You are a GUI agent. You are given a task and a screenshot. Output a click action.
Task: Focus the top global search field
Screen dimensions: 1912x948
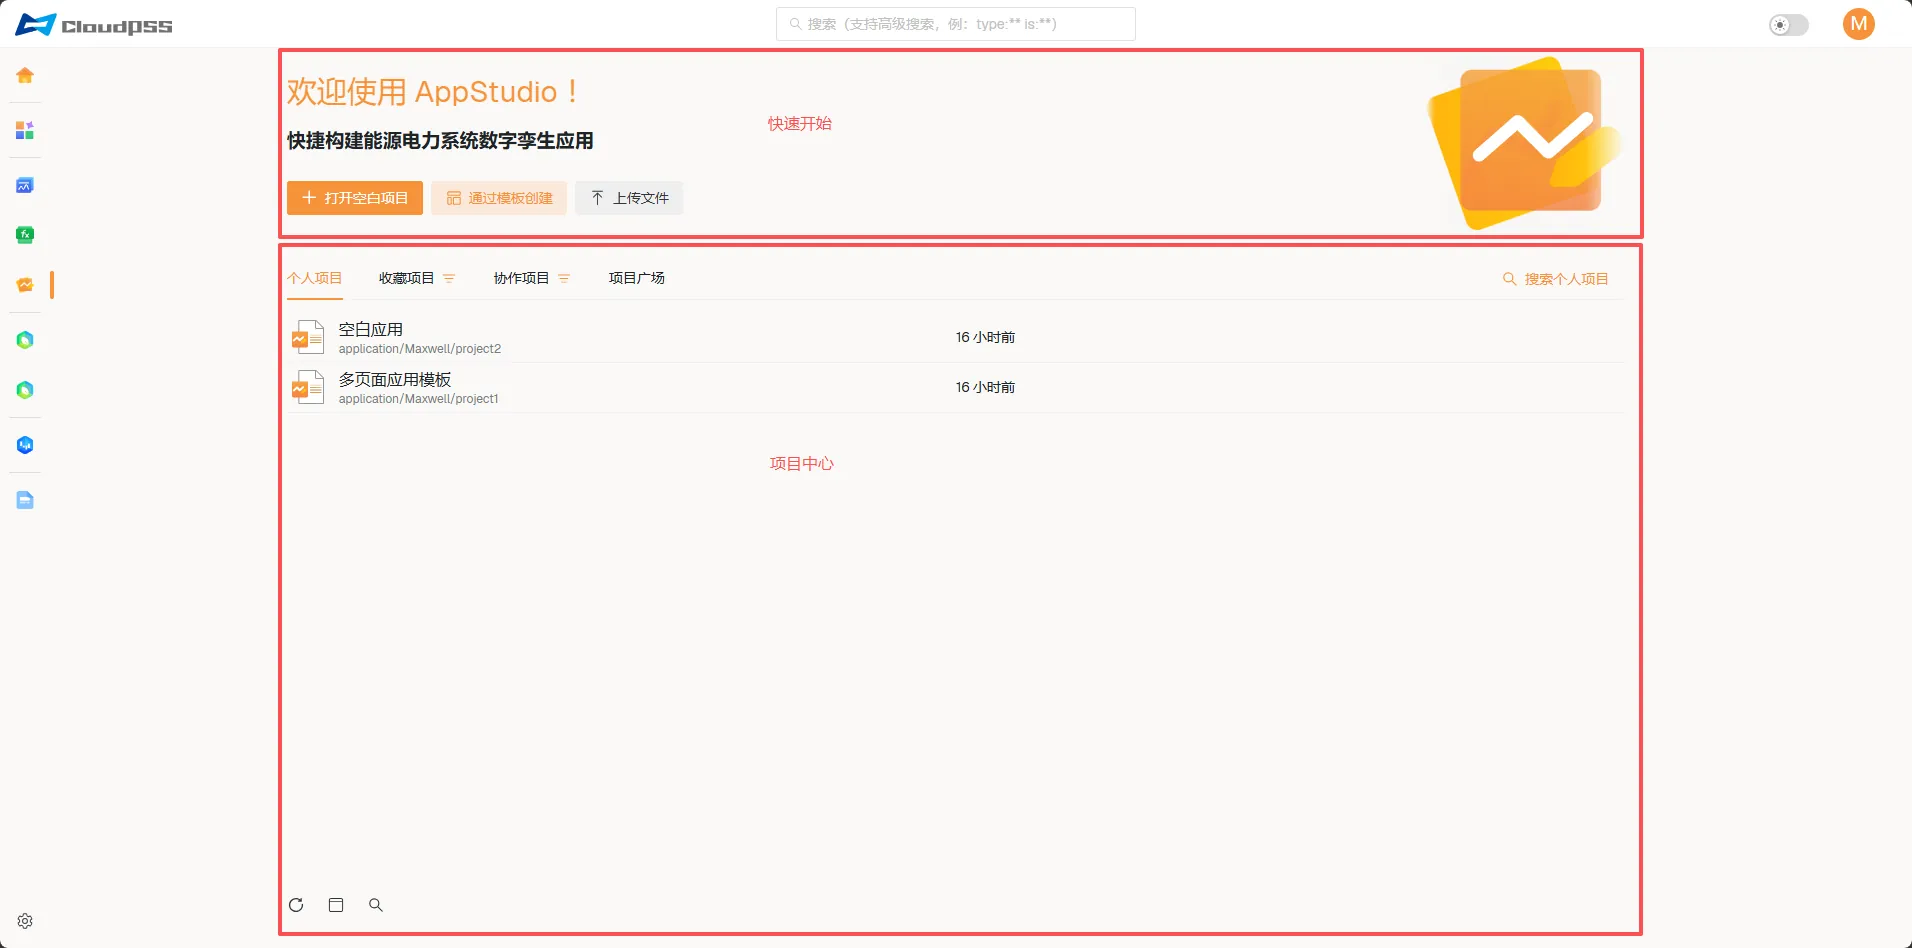point(956,24)
